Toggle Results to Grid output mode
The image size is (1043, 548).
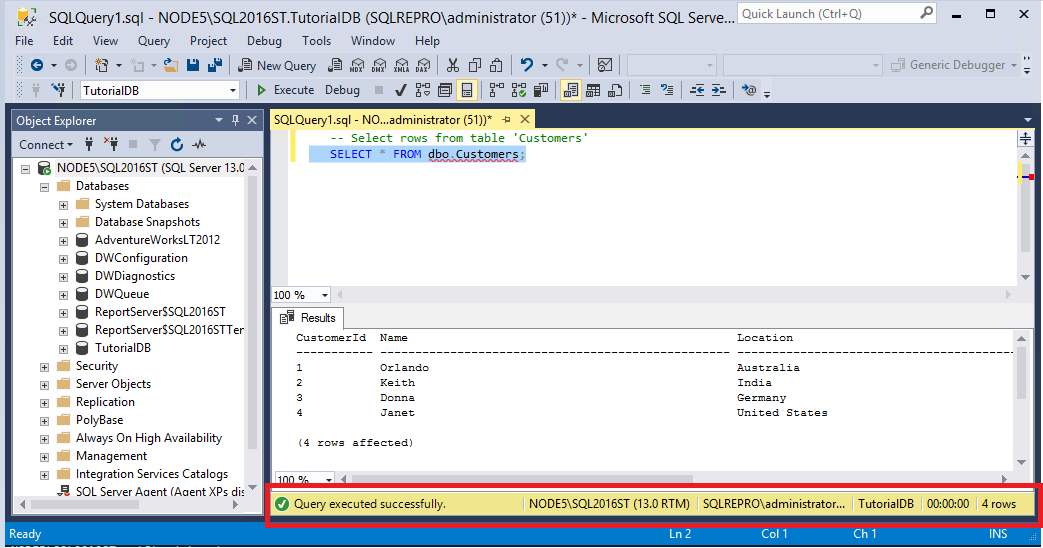[593, 90]
